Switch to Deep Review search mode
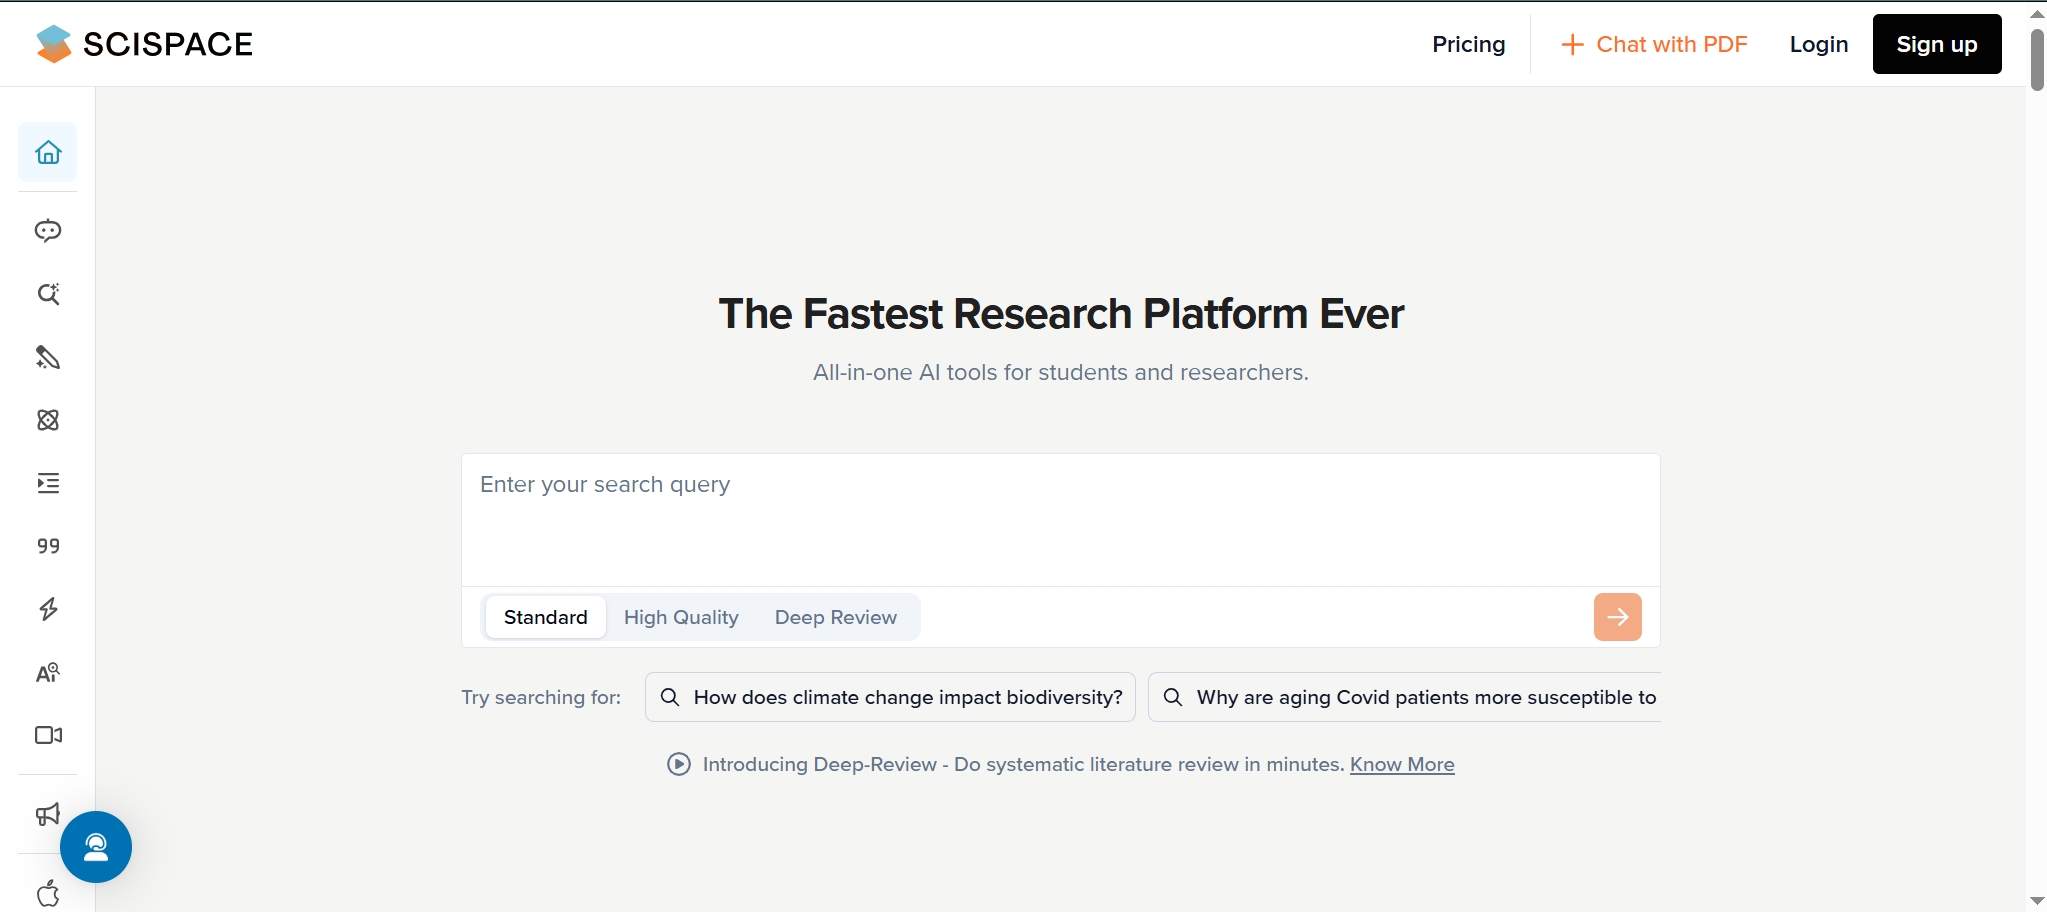The height and width of the screenshot is (912, 2047). coord(835,617)
